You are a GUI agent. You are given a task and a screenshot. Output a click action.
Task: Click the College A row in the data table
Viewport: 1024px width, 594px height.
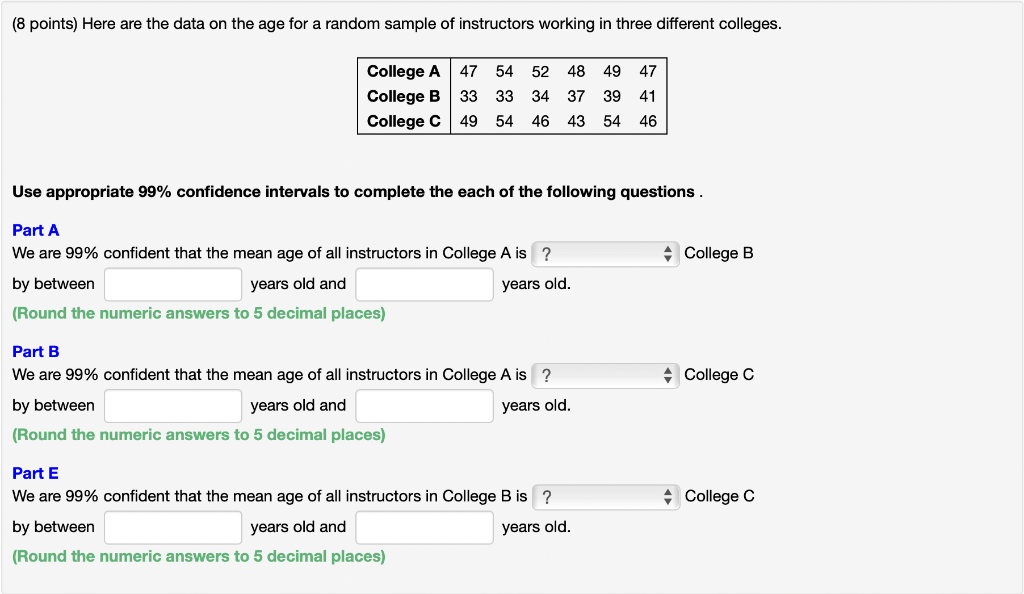coord(512,71)
